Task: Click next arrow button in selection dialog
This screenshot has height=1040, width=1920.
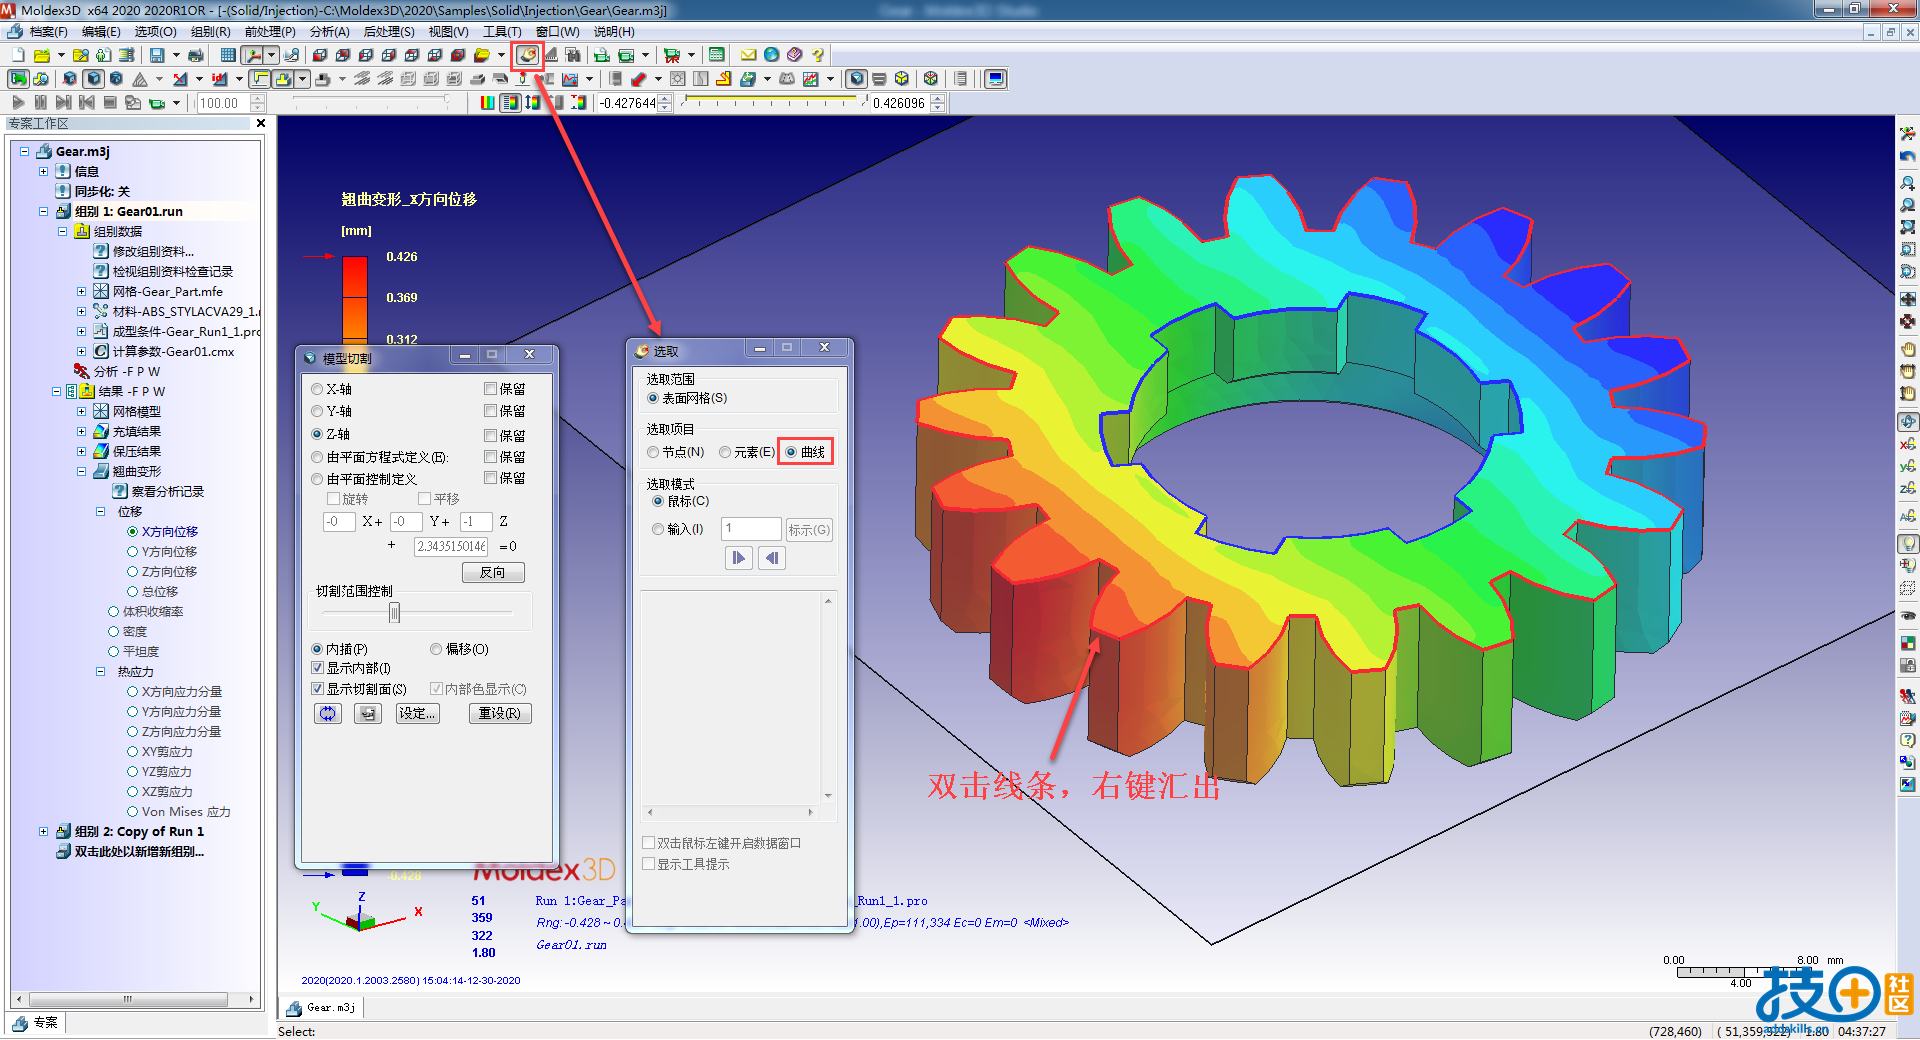Action: point(739,558)
